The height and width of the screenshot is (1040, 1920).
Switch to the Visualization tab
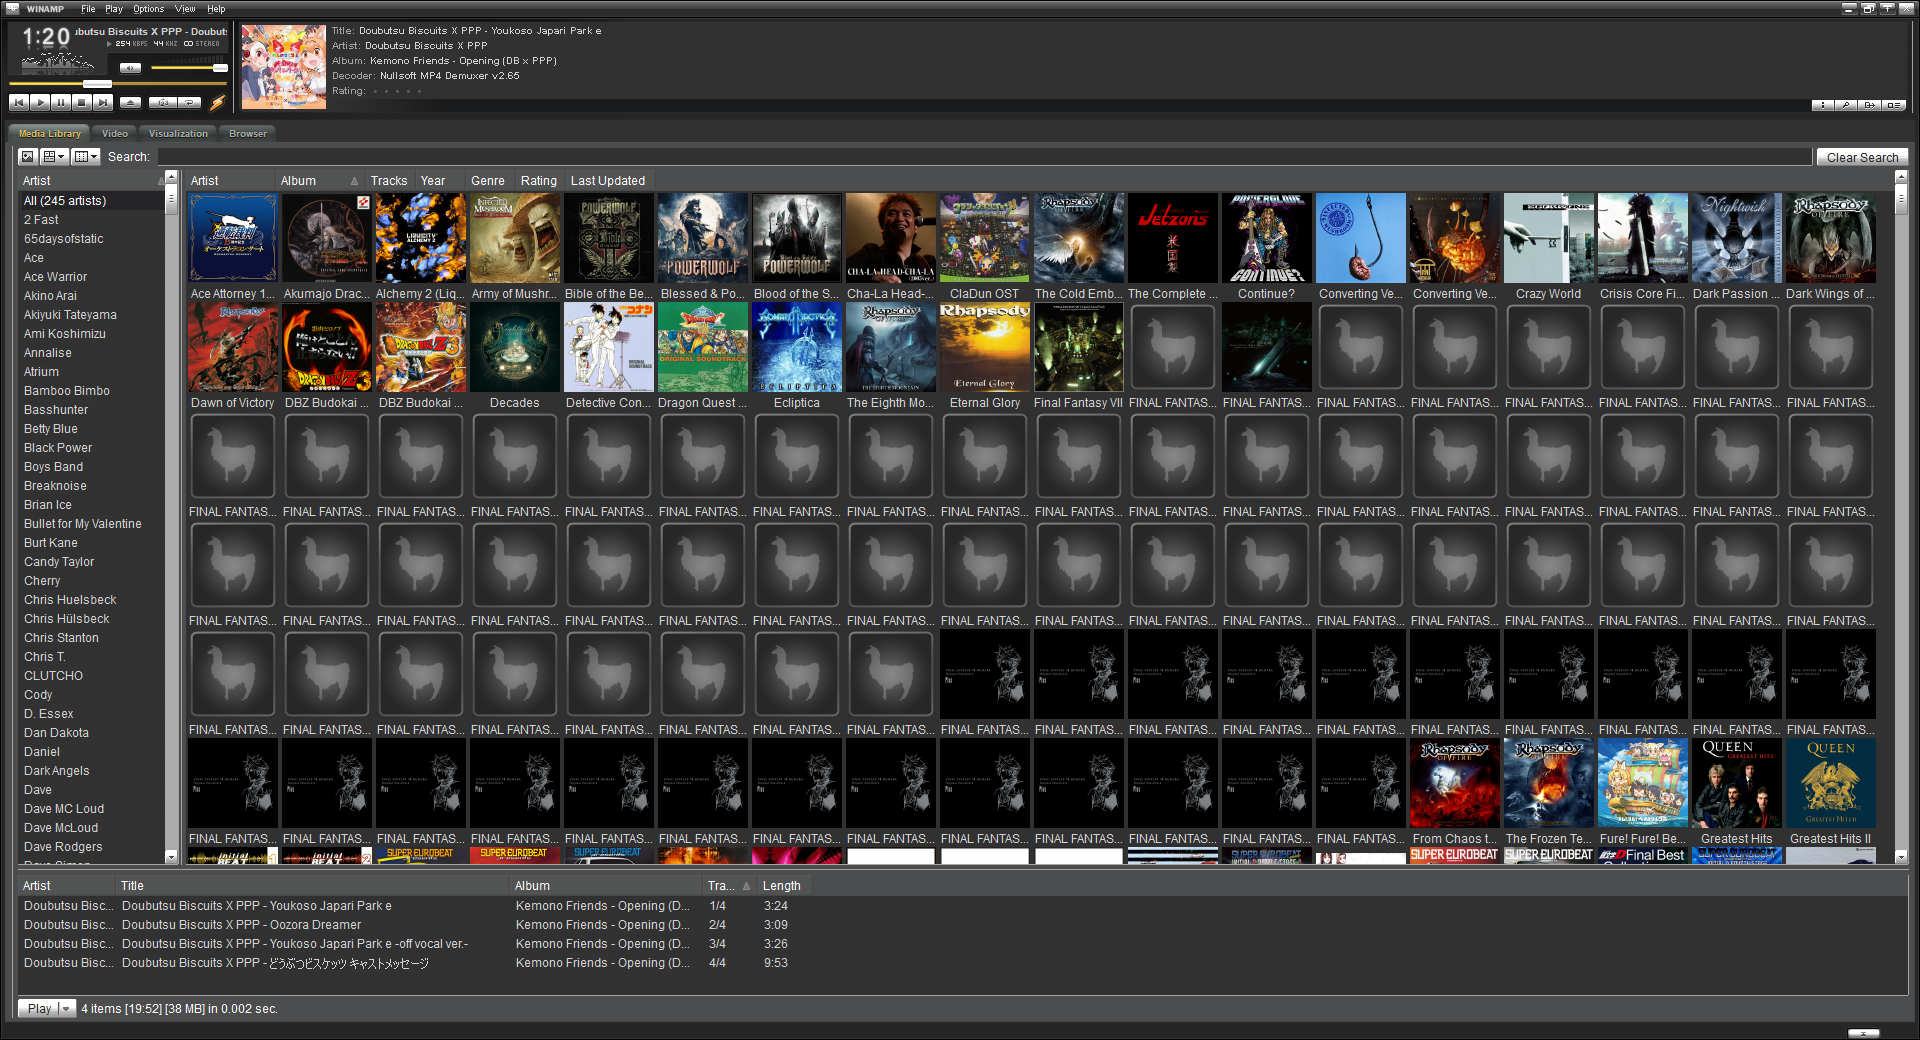(x=178, y=133)
